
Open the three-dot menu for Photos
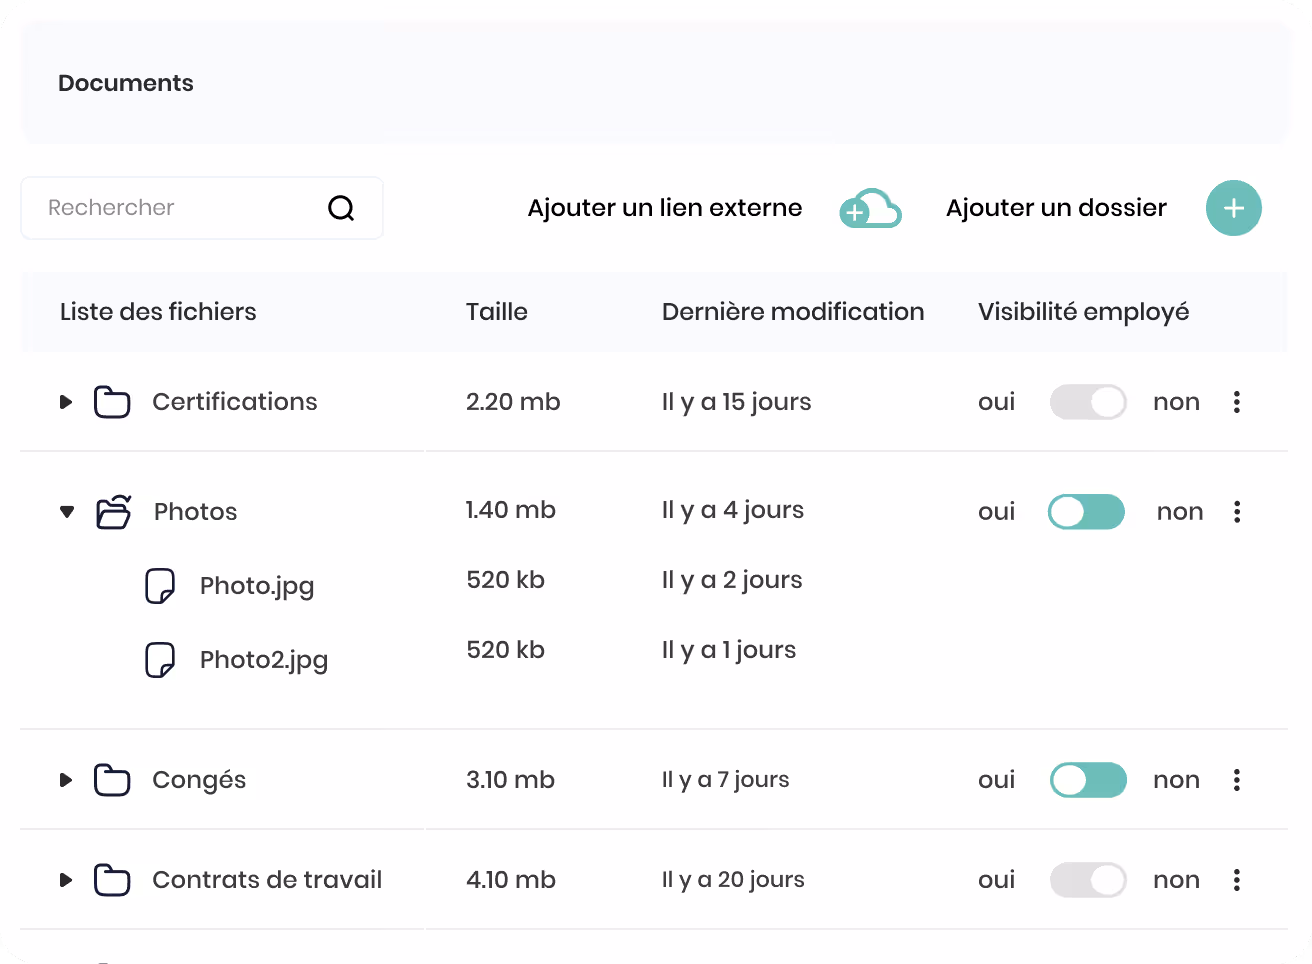tap(1237, 512)
